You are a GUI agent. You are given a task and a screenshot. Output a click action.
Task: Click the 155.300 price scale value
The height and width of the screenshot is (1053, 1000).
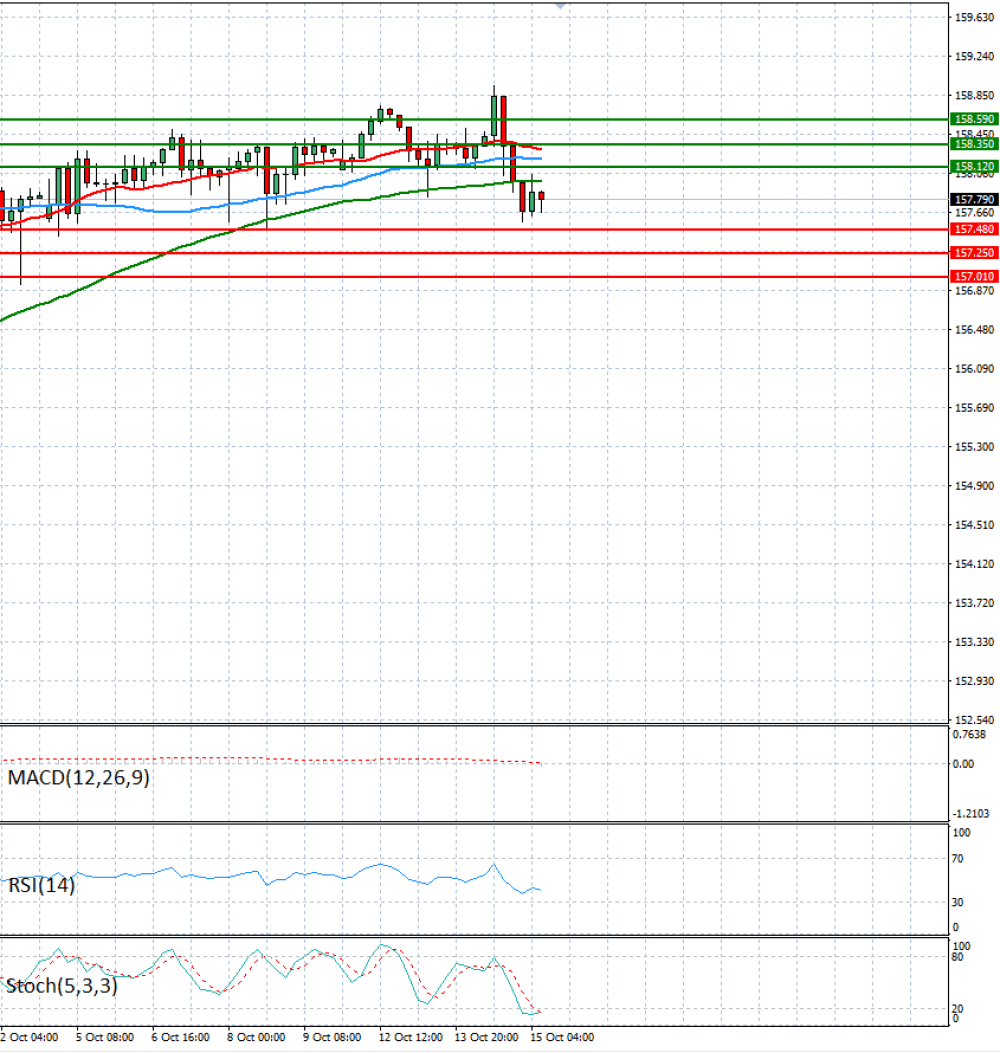[x=974, y=447]
